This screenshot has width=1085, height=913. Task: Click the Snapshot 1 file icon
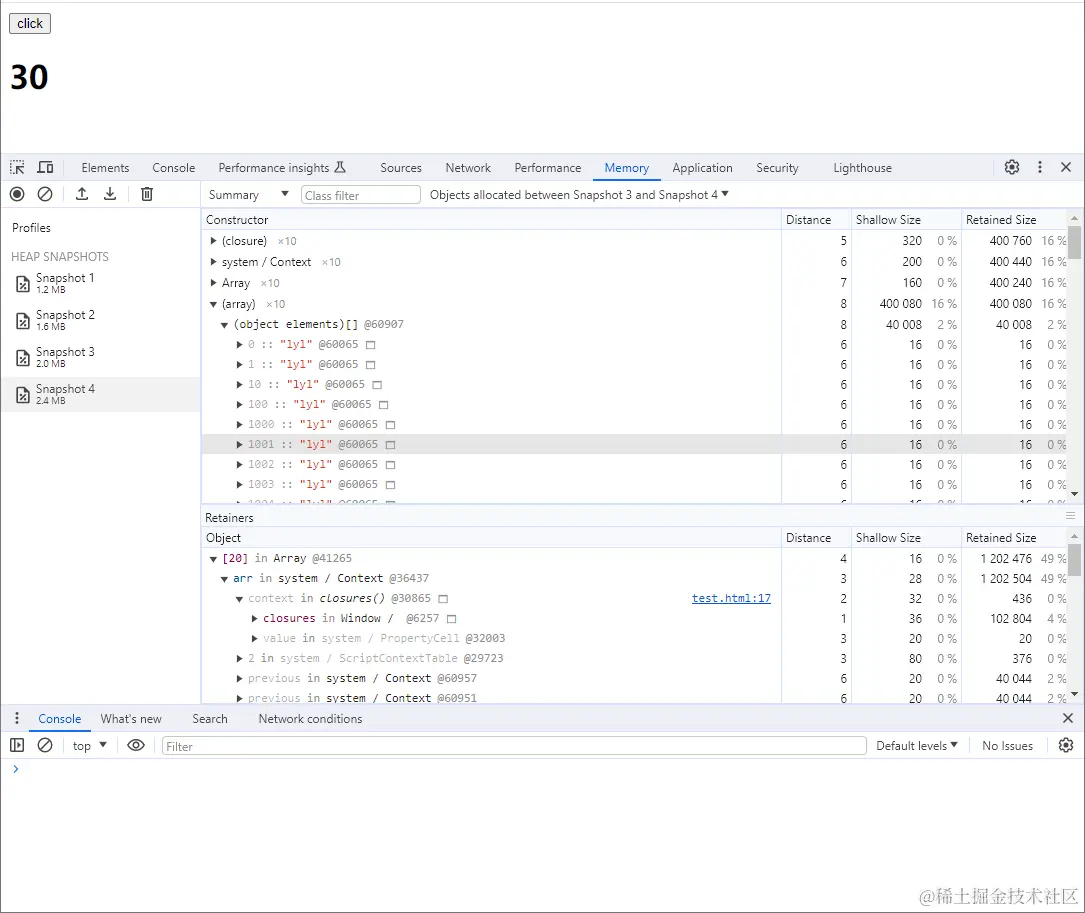click(x=23, y=283)
